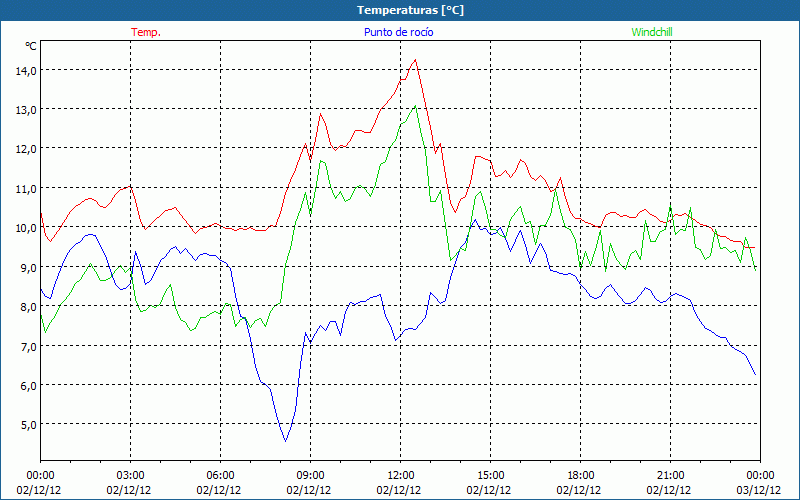
Task: Click the 5,0 value on the y-axis
Action: 26,424
